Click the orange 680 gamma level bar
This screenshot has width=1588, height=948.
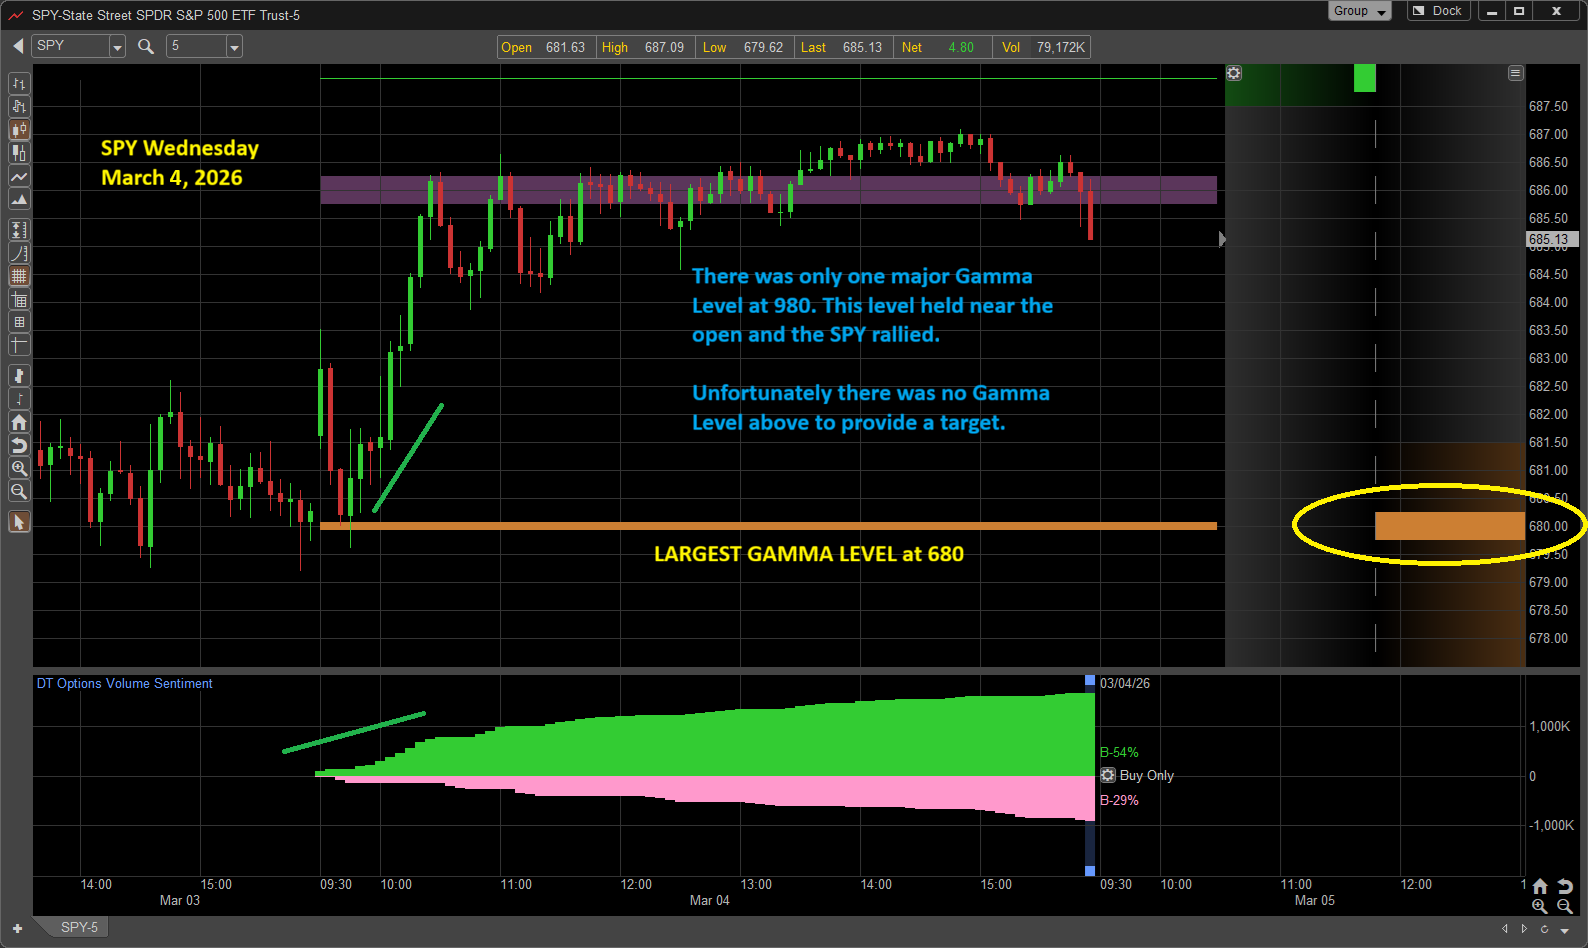[1448, 526]
